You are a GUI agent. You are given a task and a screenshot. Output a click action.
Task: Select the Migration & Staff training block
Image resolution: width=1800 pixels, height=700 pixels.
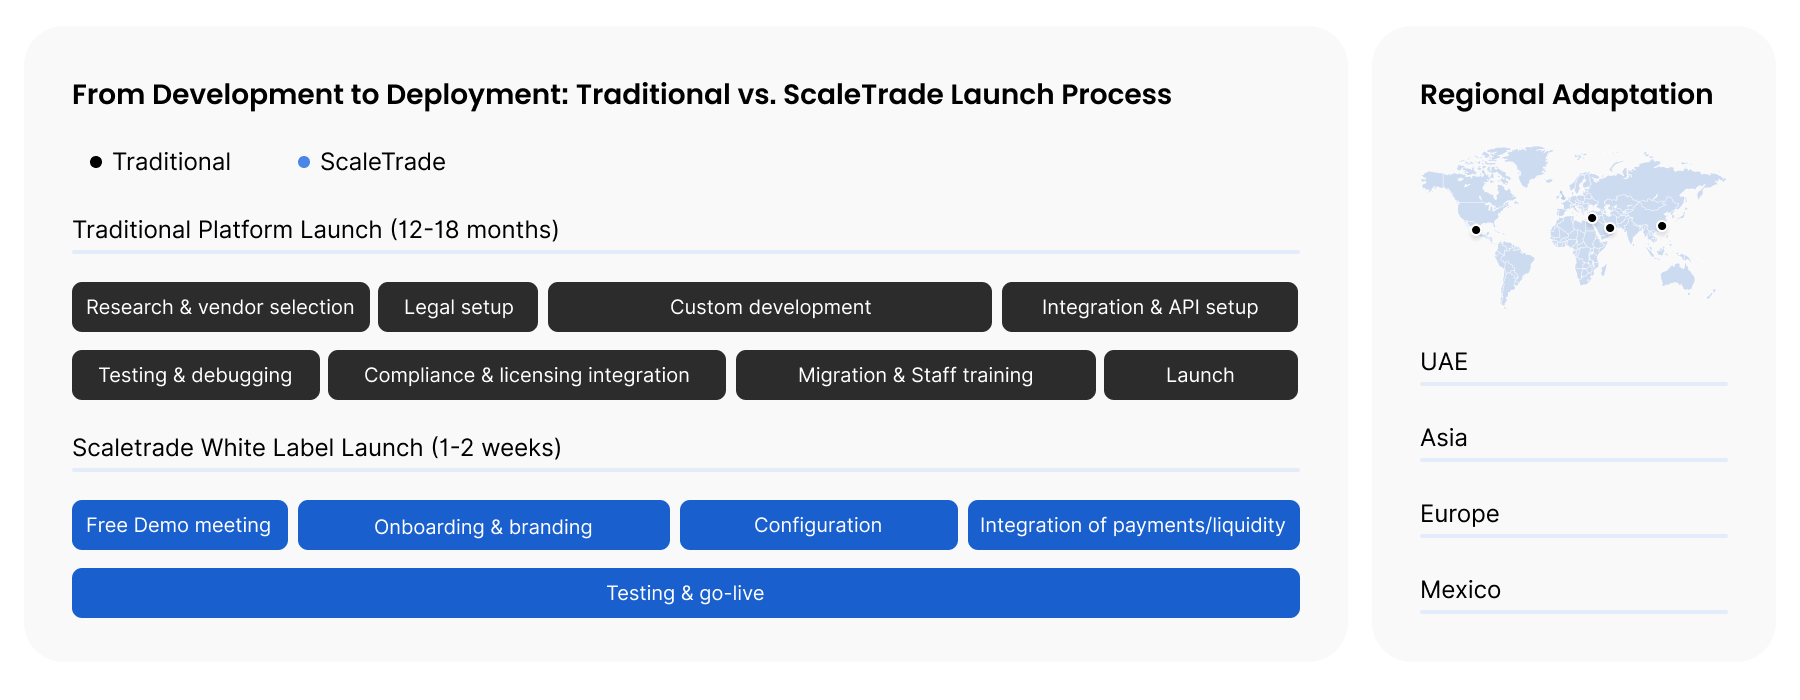pyautogui.click(x=915, y=375)
